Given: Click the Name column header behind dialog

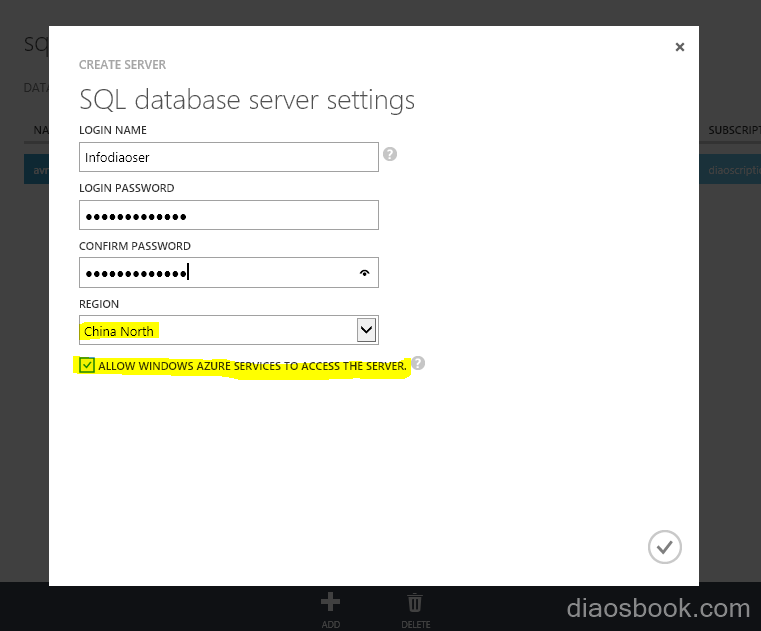Looking at the screenshot, I should pyautogui.click(x=40, y=130).
